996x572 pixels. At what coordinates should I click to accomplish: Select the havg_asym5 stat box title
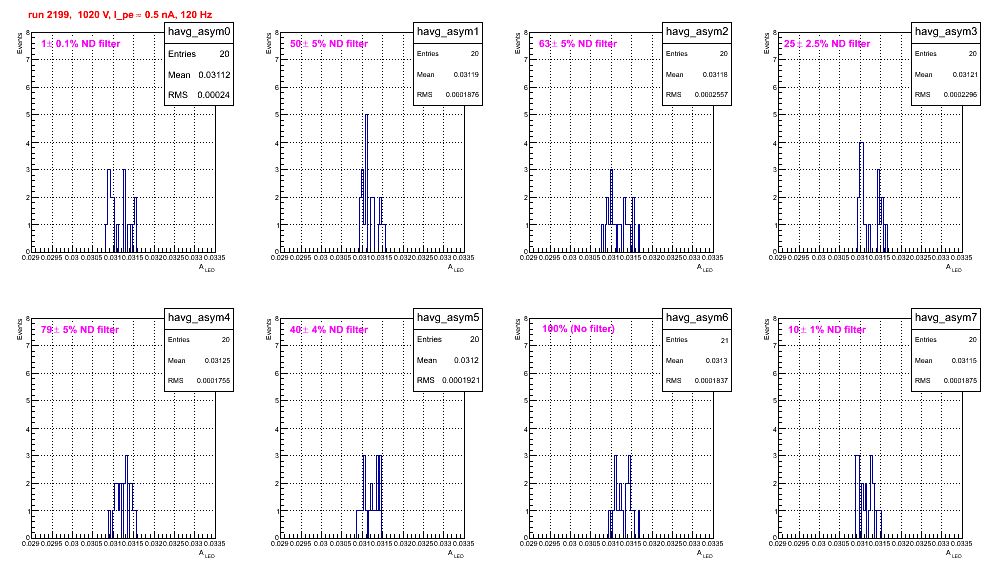(448, 318)
